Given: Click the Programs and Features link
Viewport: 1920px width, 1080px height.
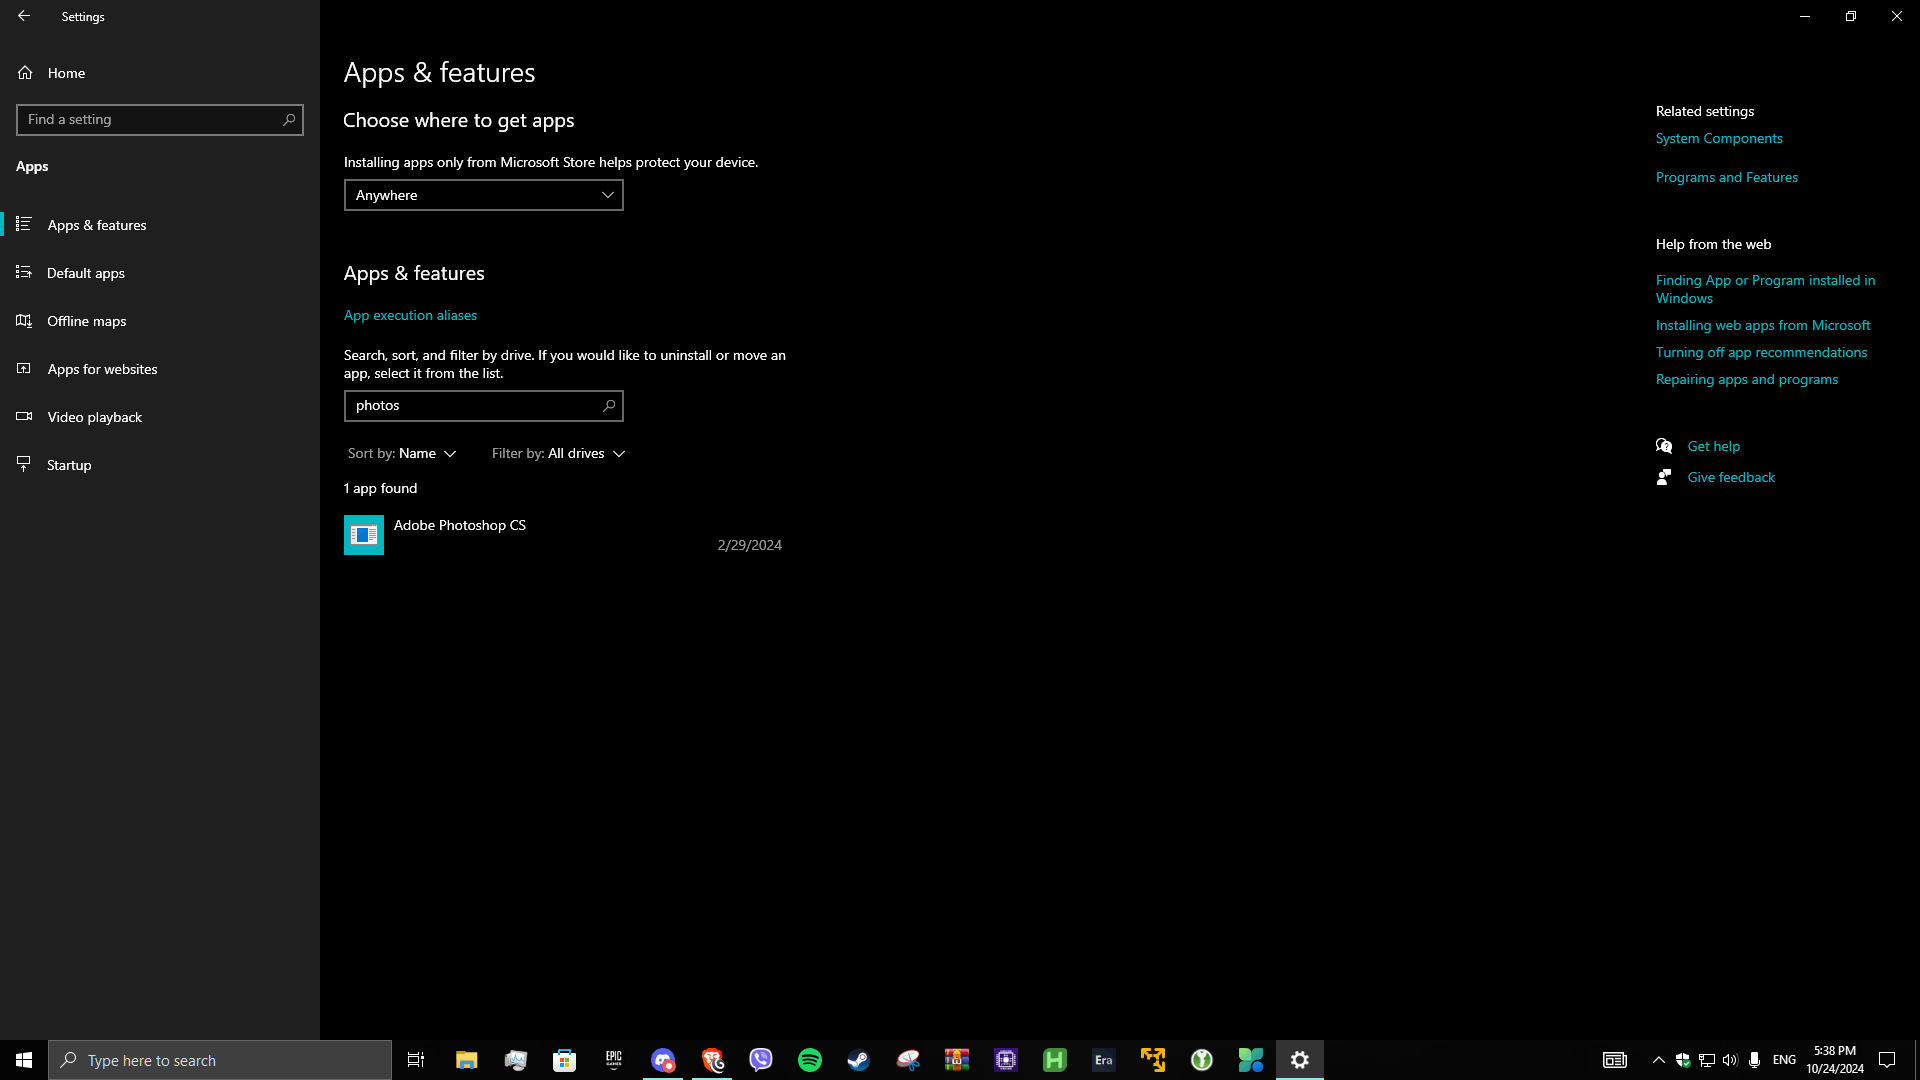Looking at the screenshot, I should pyautogui.click(x=1726, y=176).
